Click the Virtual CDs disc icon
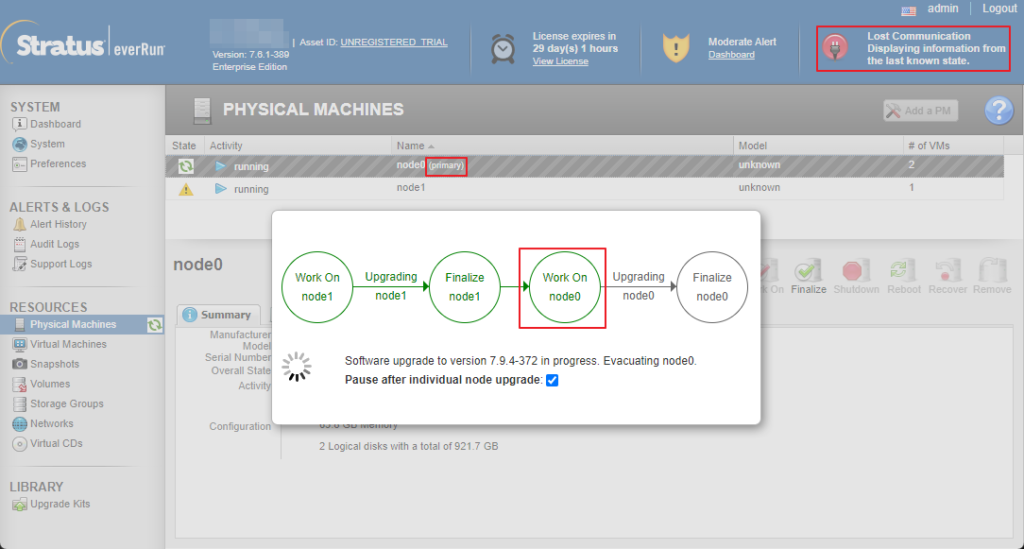Screen dimensions: 1024x549 tap(20, 444)
